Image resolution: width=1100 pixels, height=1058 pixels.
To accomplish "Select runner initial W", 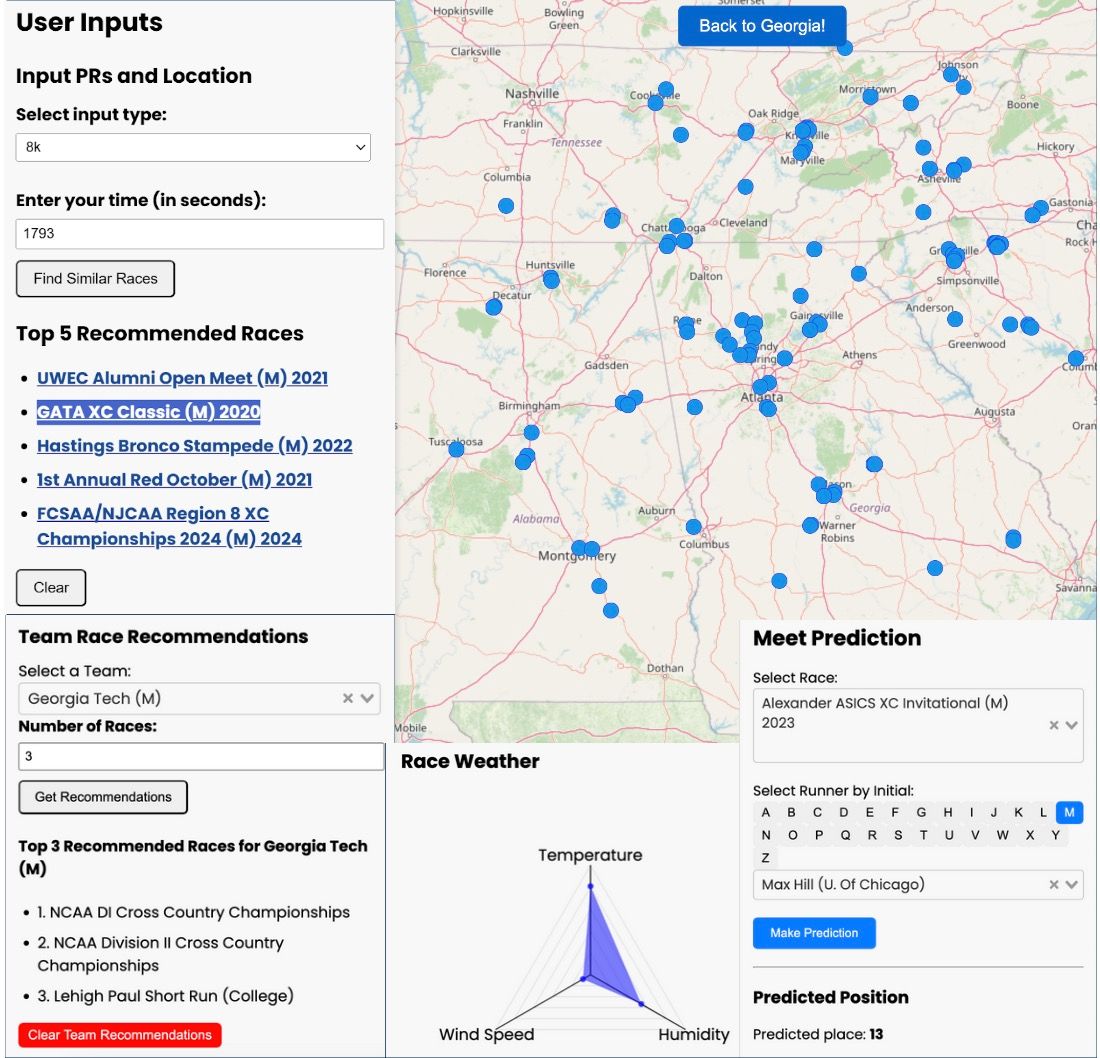I will [1002, 835].
